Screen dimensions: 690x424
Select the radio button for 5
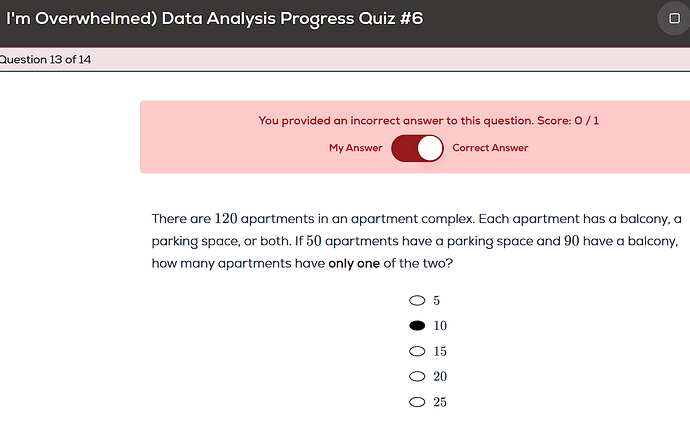click(x=417, y=300)
